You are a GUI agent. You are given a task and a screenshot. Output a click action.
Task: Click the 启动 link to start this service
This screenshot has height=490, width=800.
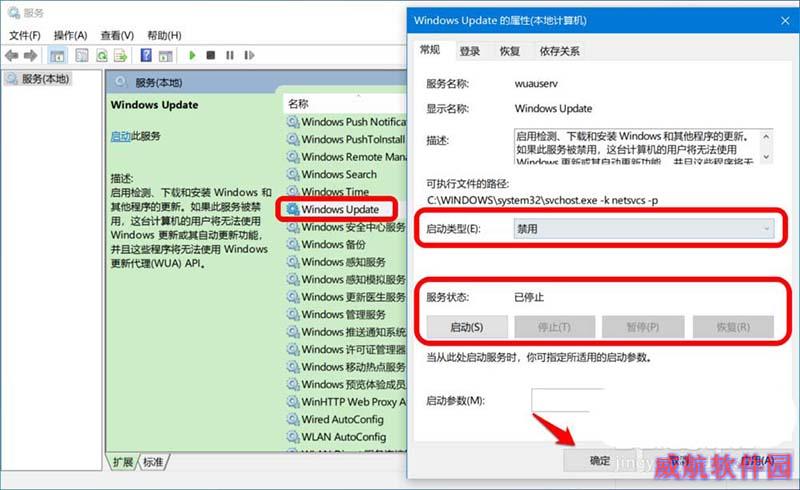[x=121, y=136]
